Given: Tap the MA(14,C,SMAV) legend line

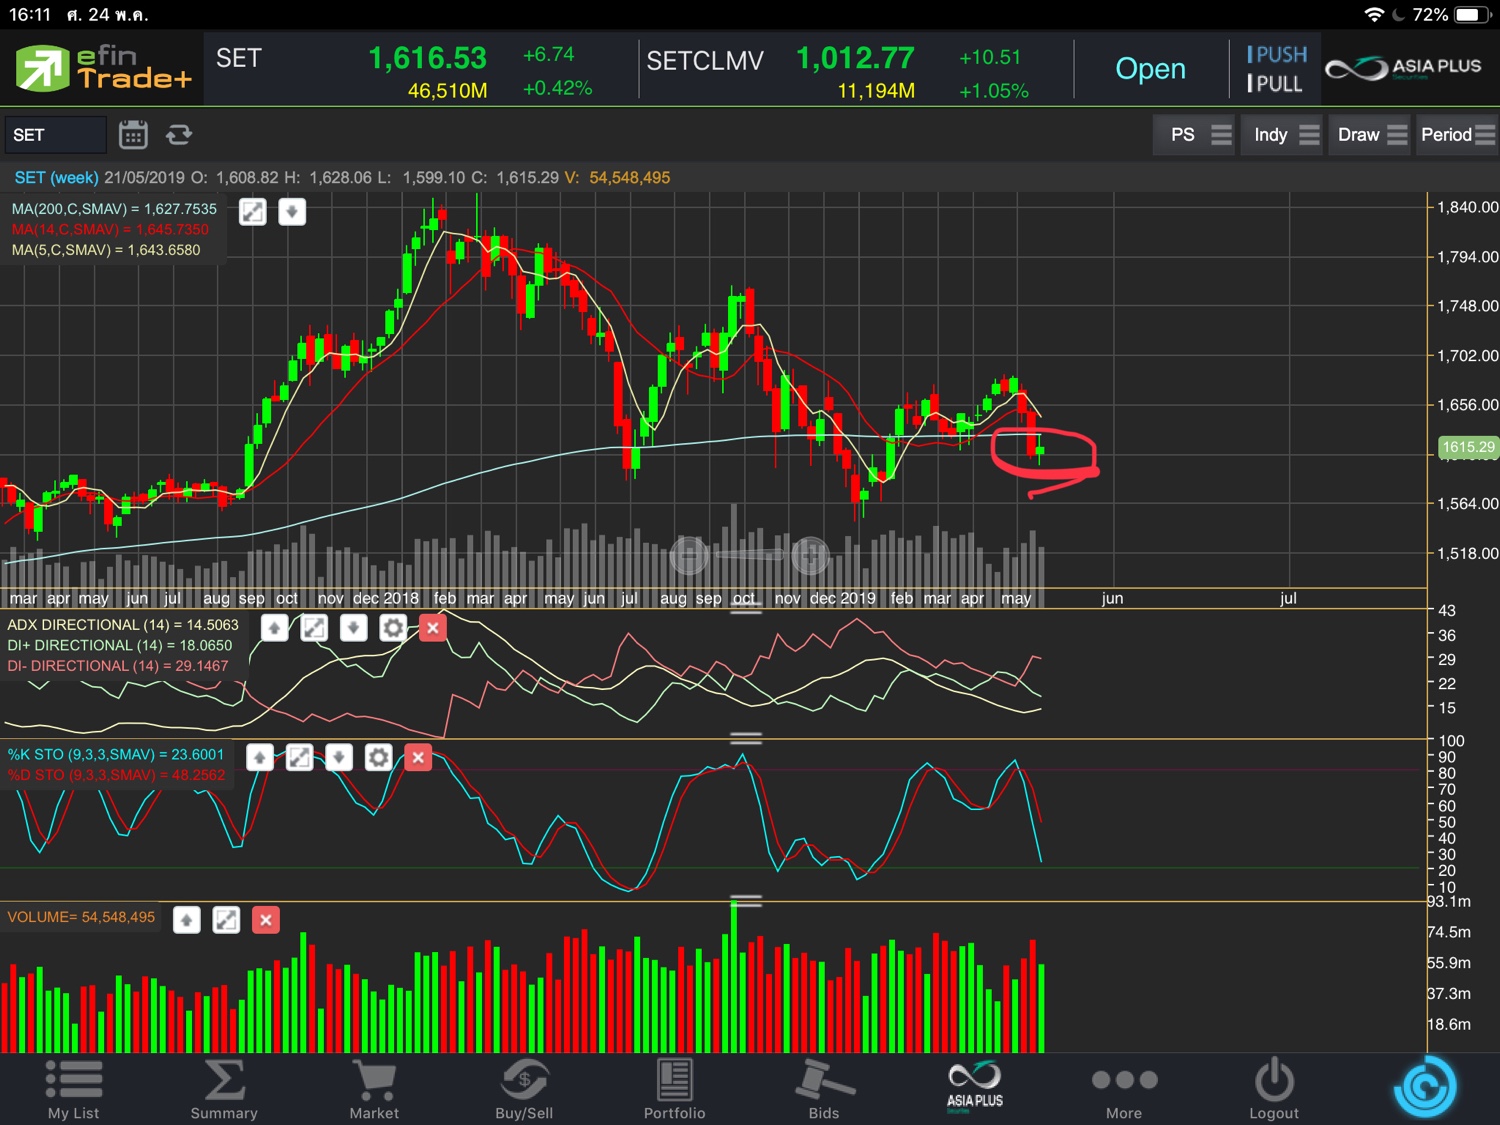Looking at the screenshot, I should pos(110,229).
